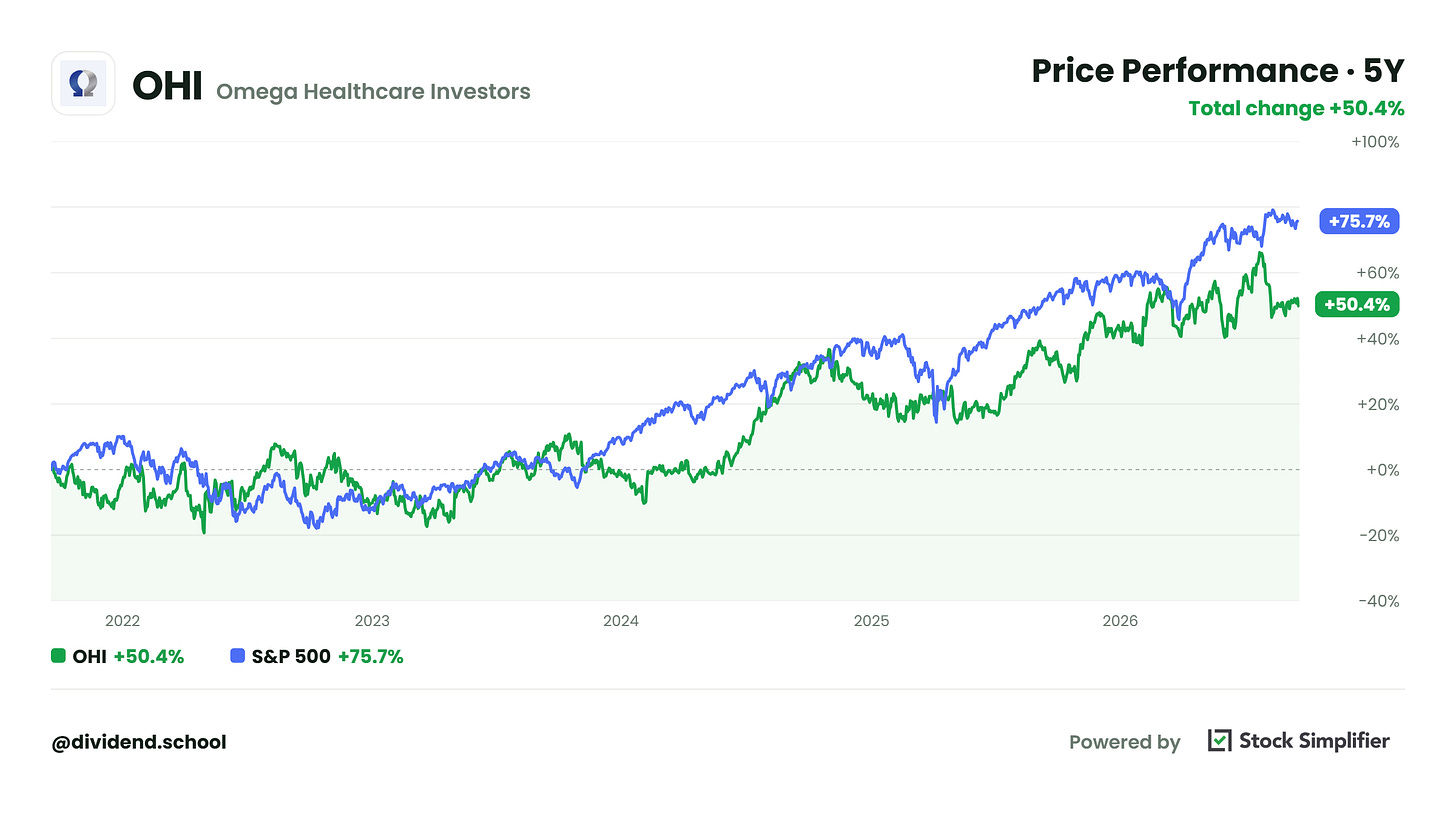Click the green OHI legend color square
This screenshot has height=819, width=1456.
point(58,656)
